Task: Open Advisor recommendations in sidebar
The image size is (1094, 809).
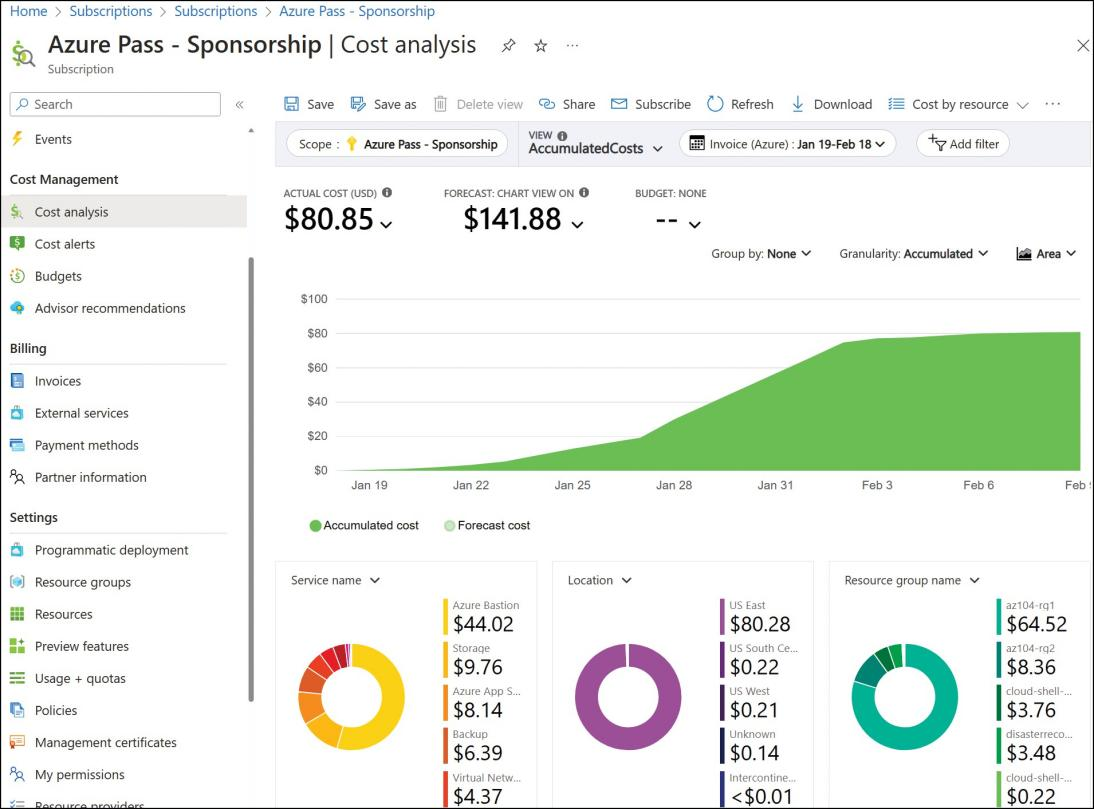Action: tap(110, 308)
